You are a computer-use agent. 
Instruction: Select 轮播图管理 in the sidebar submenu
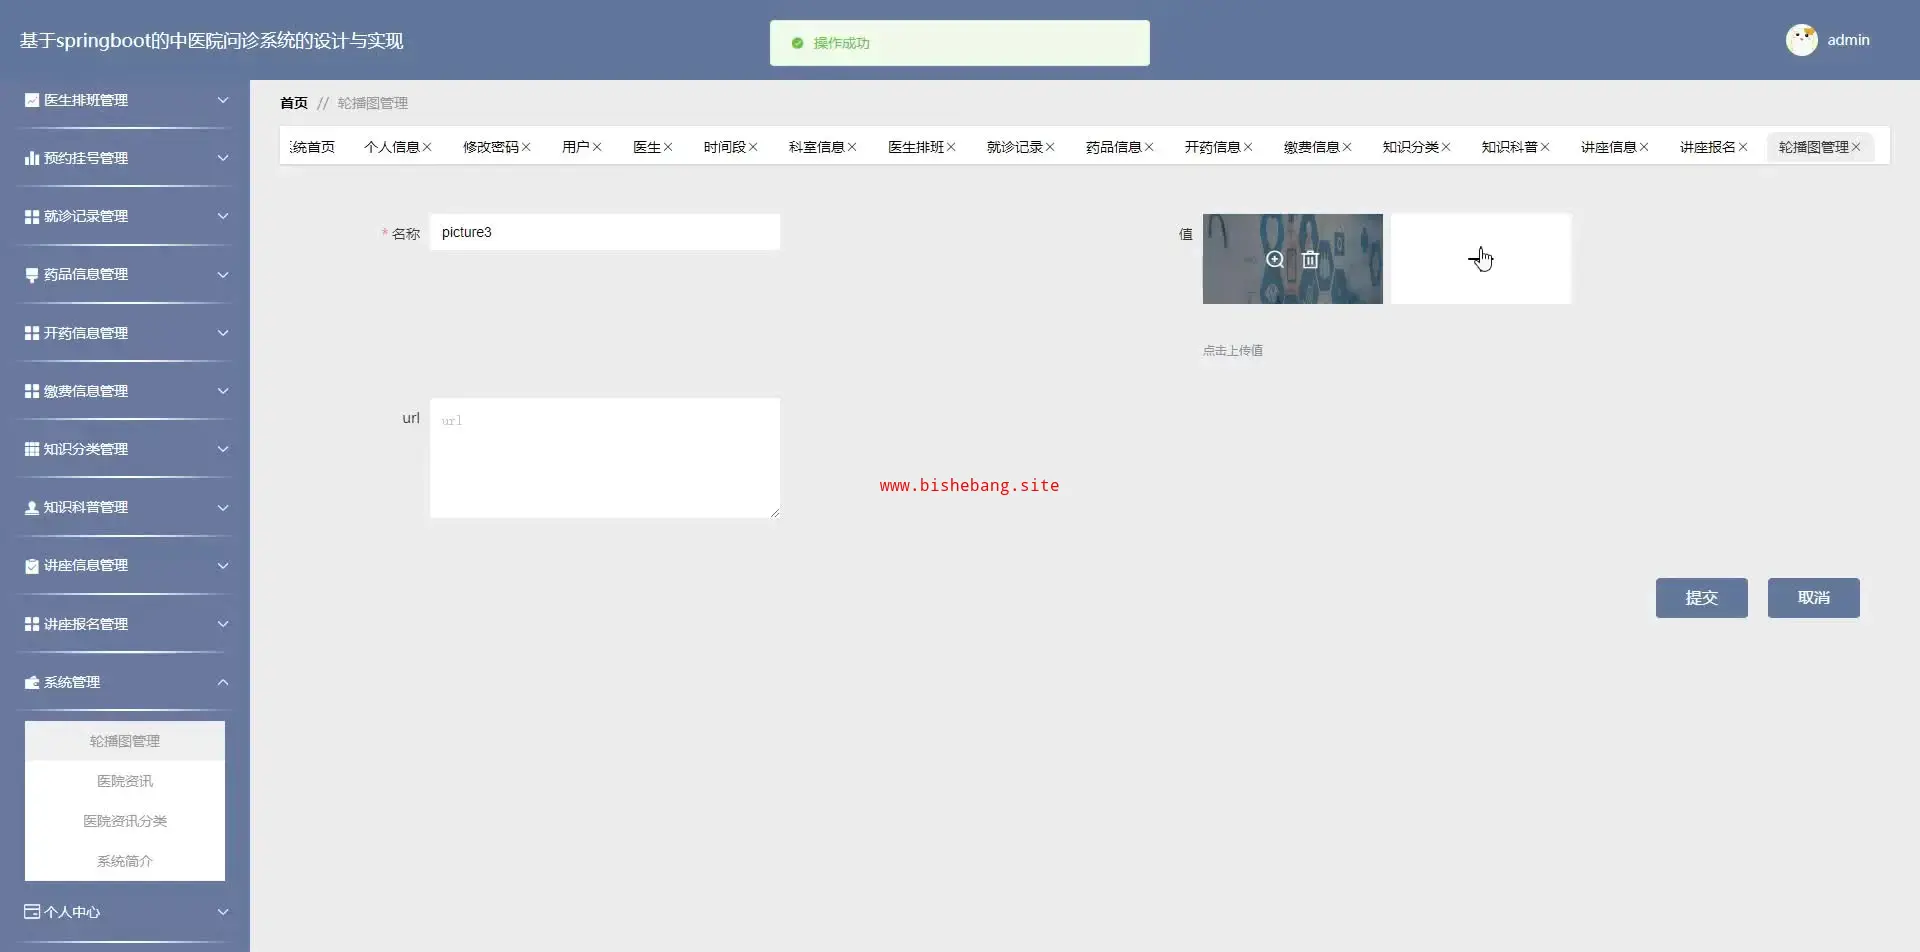pos(125,741)
